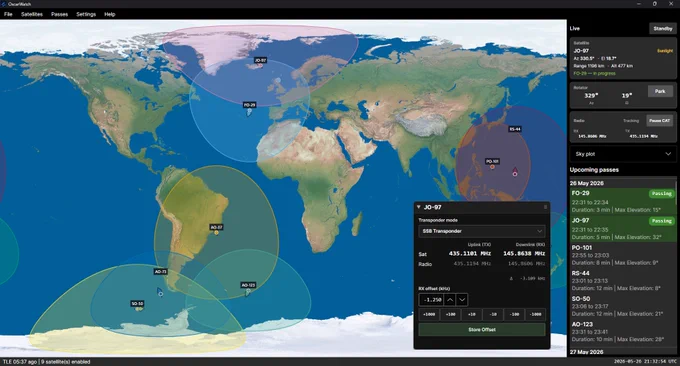Click the Store Offset button
680x366 pixels.
[482, 330]
